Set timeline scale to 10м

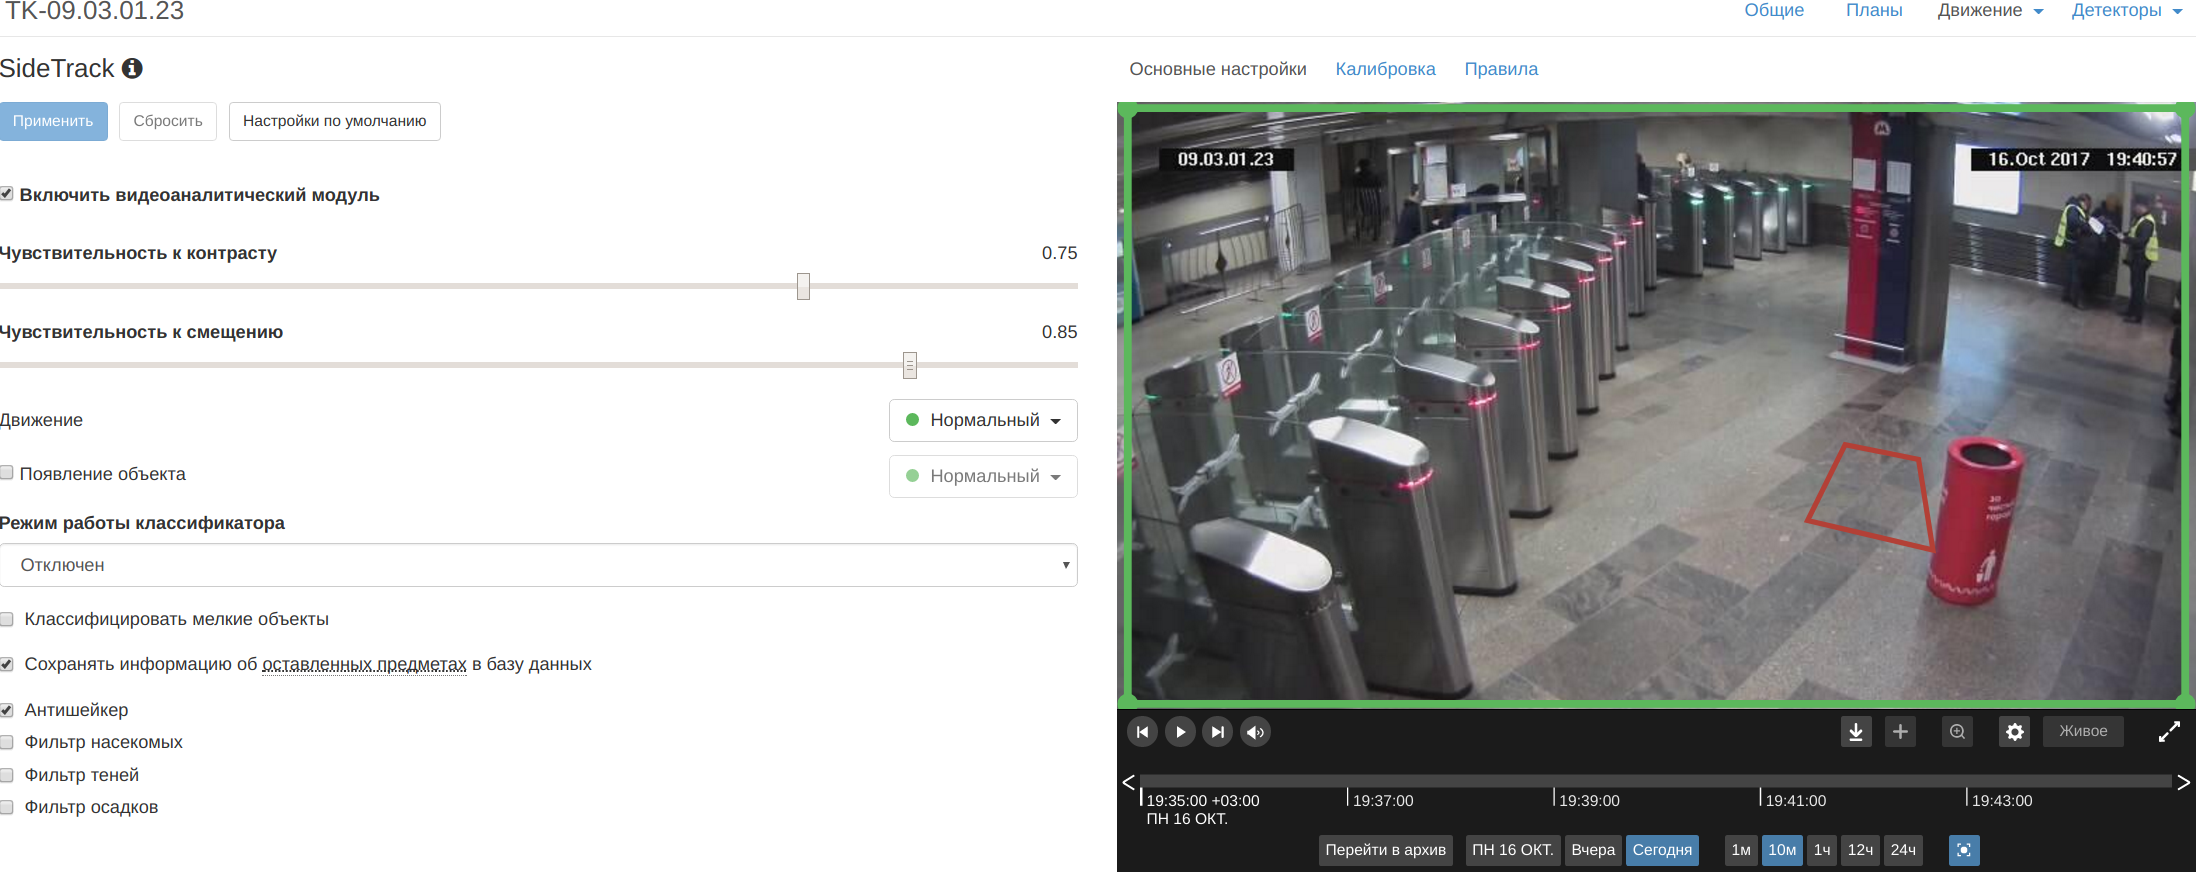[1782, 850]
